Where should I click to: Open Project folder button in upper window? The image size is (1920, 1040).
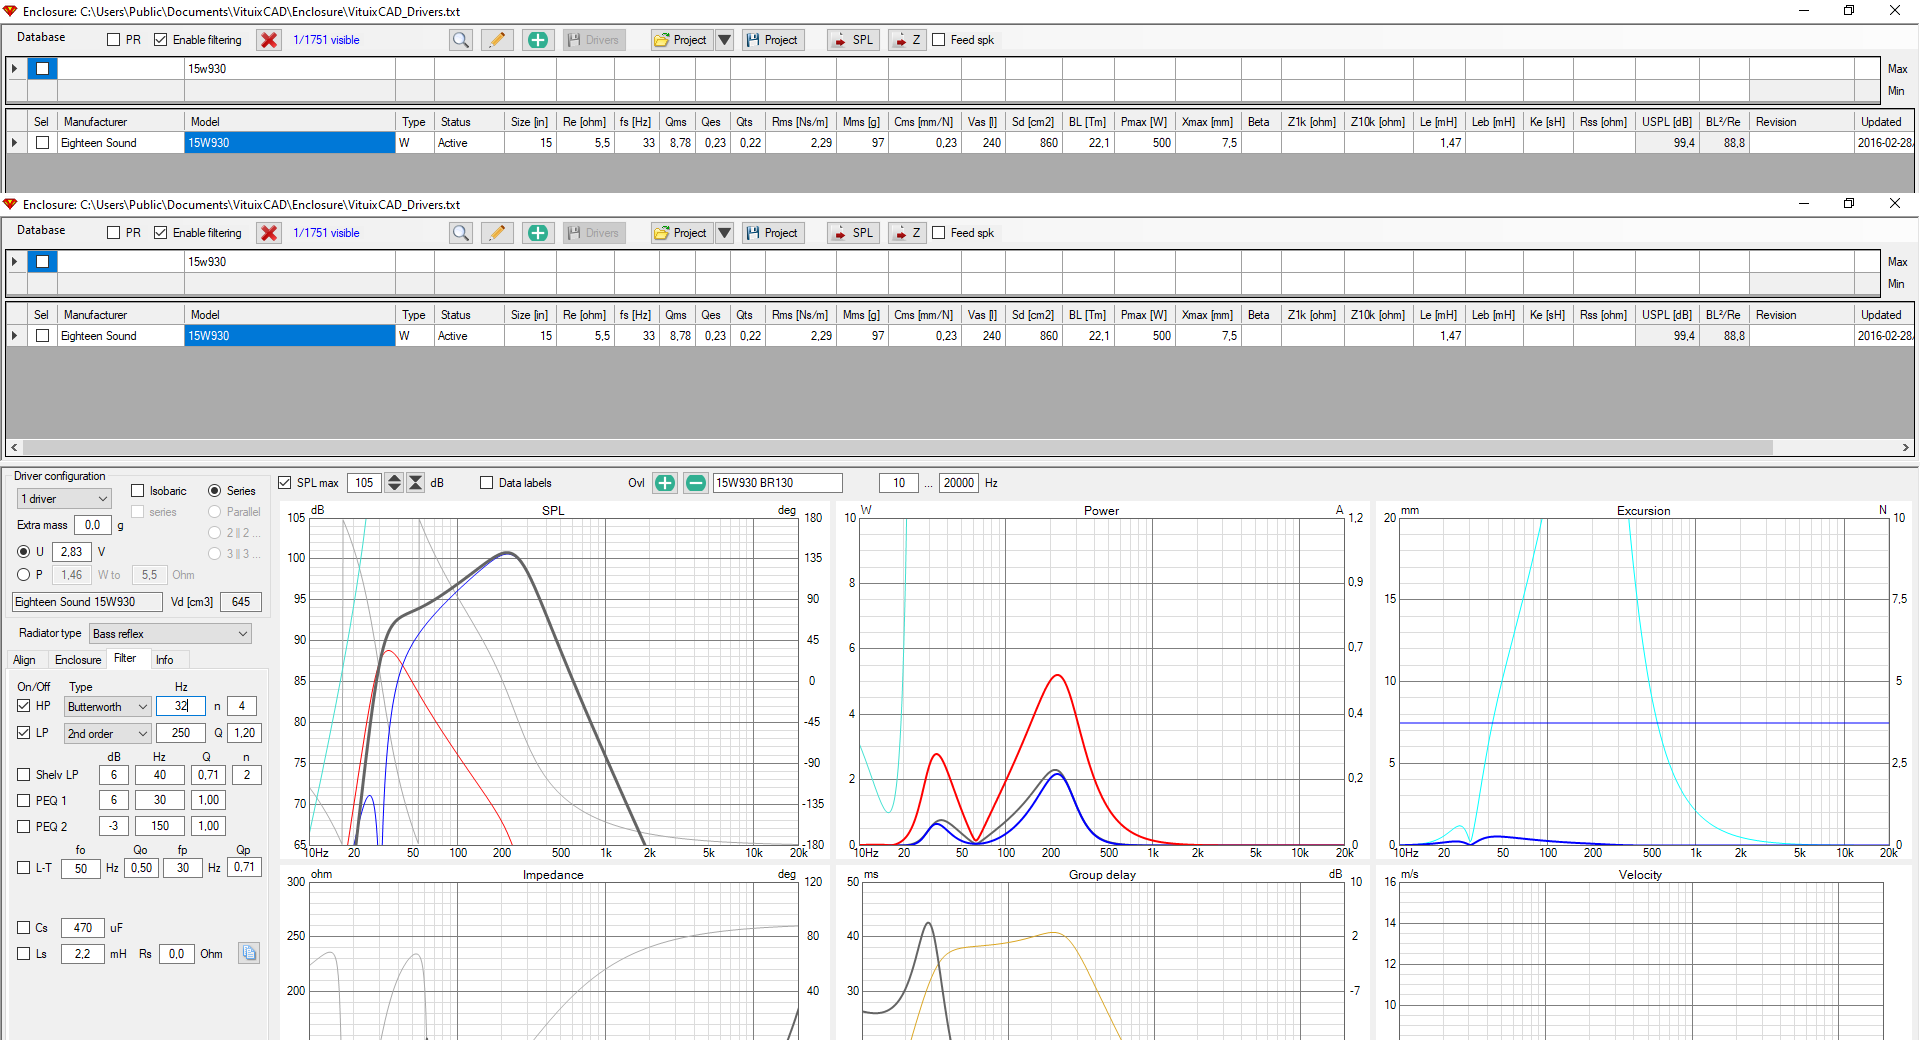(x=681, y=40)
